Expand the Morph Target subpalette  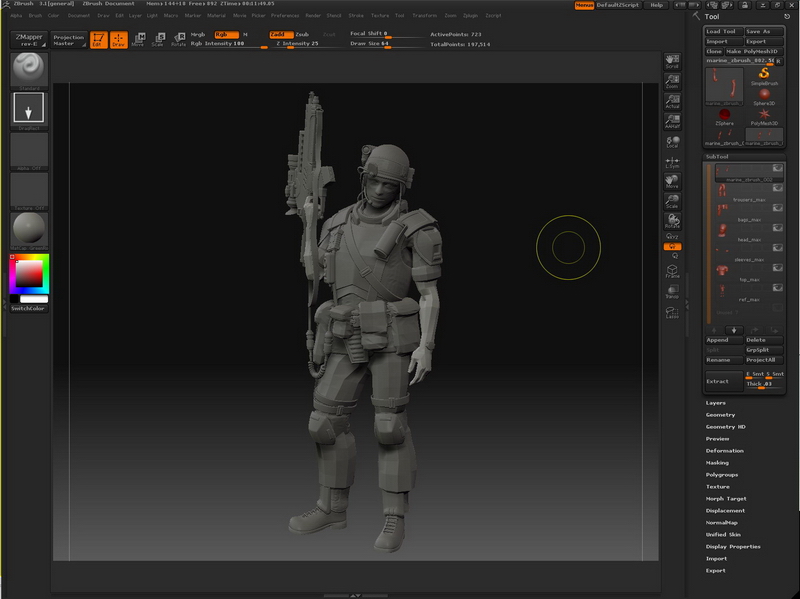[x=726, y=498]
